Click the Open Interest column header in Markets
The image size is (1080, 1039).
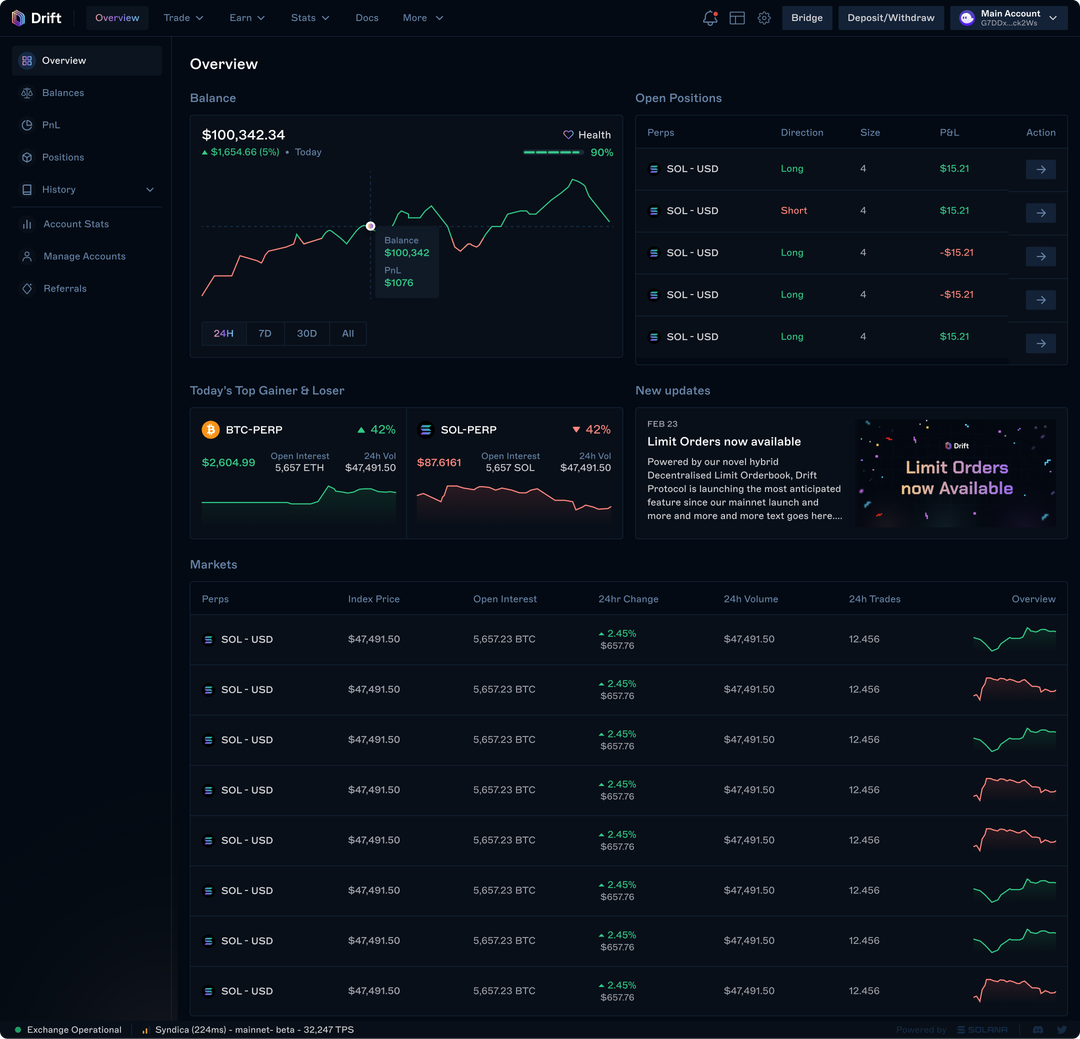505,599
